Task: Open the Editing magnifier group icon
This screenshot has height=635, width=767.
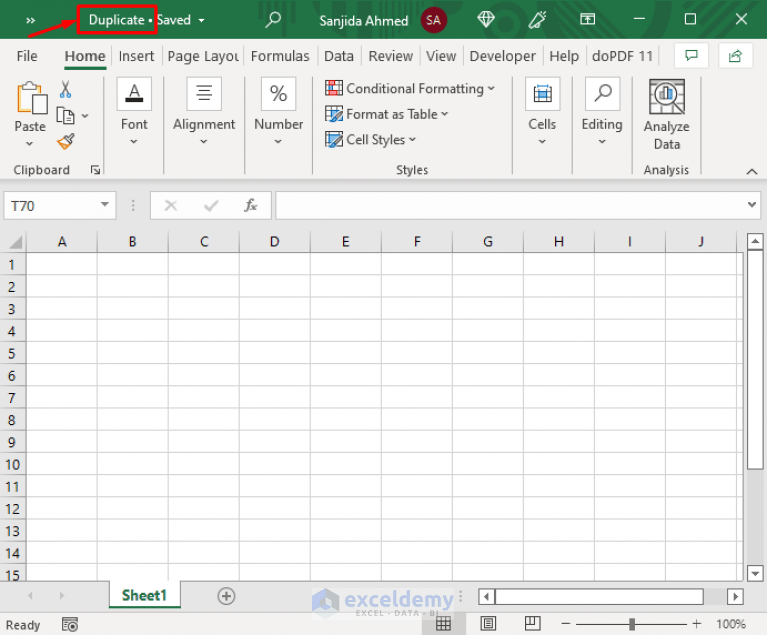Action: point(602,93)
